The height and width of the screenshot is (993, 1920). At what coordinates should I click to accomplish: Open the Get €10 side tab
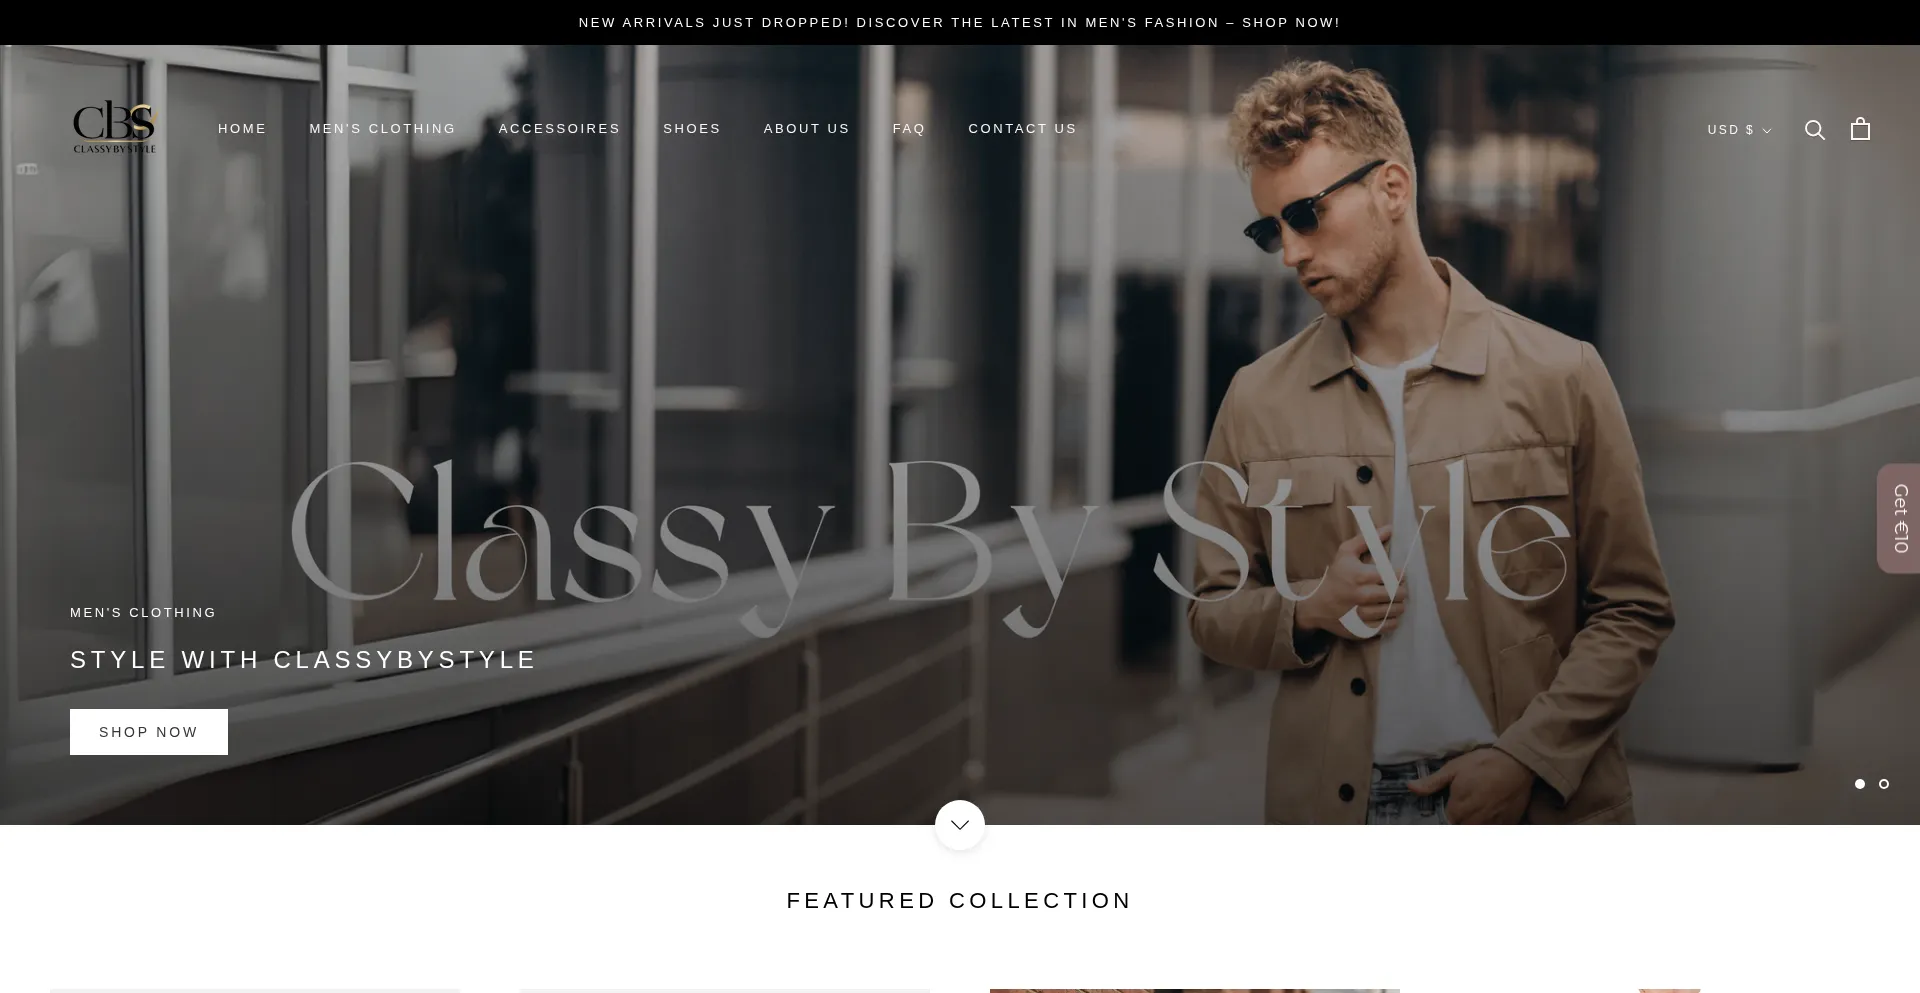click(x=1898, y=518)
